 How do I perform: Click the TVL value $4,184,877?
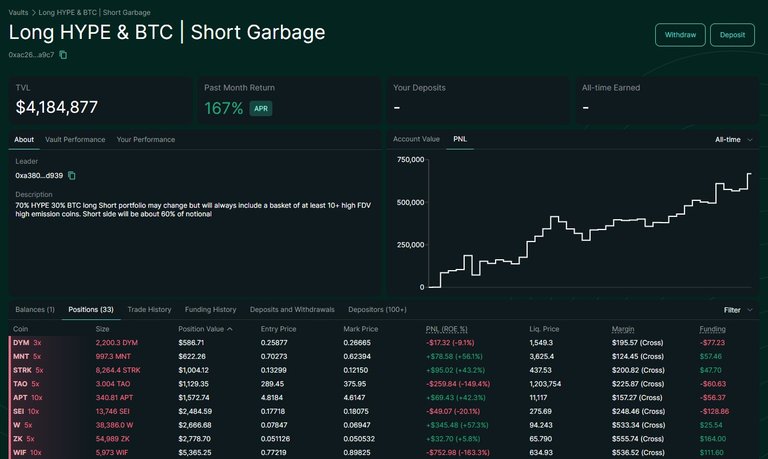[57, 107]
